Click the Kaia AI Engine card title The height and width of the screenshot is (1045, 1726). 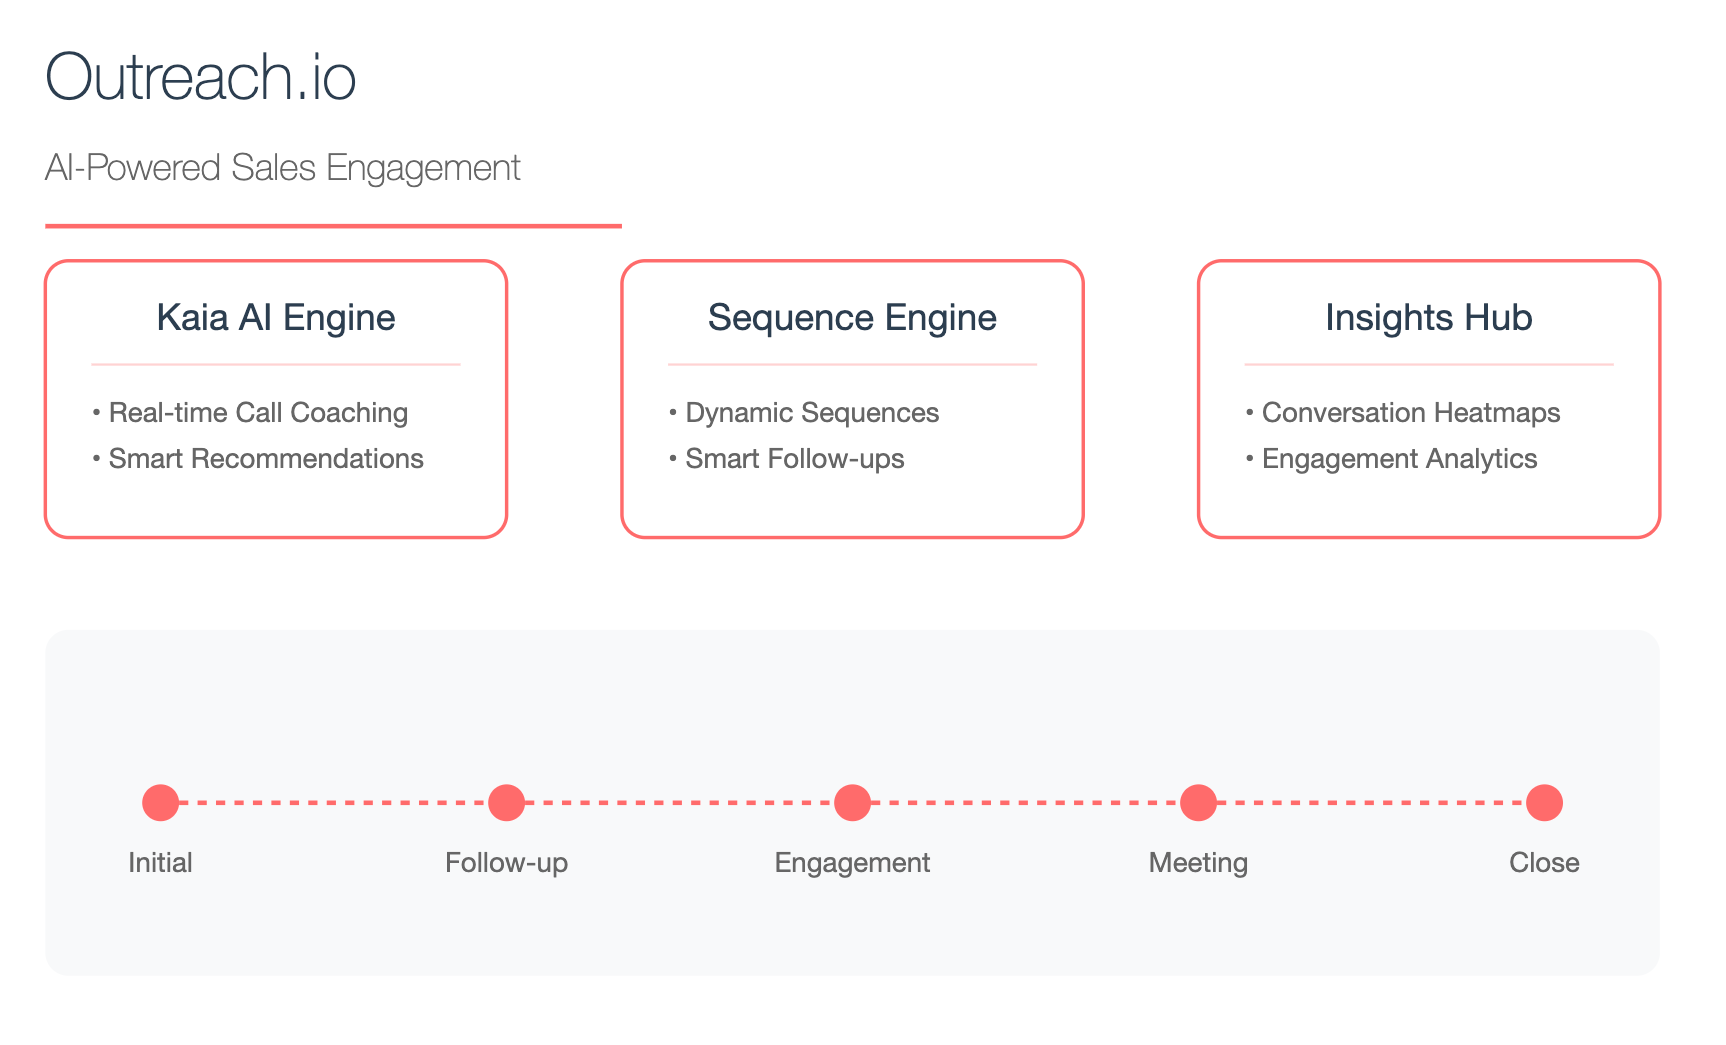click(x=276, y=318)
